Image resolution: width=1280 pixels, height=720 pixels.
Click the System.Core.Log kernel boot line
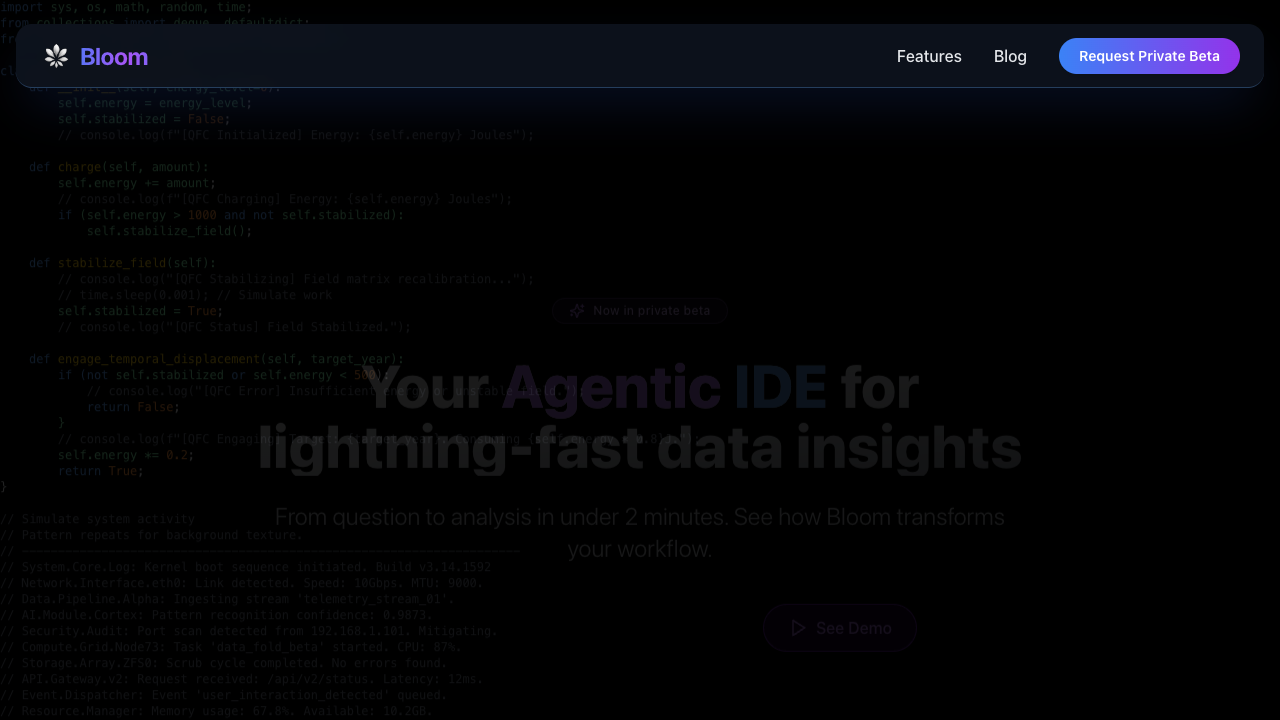click(246, 567)
